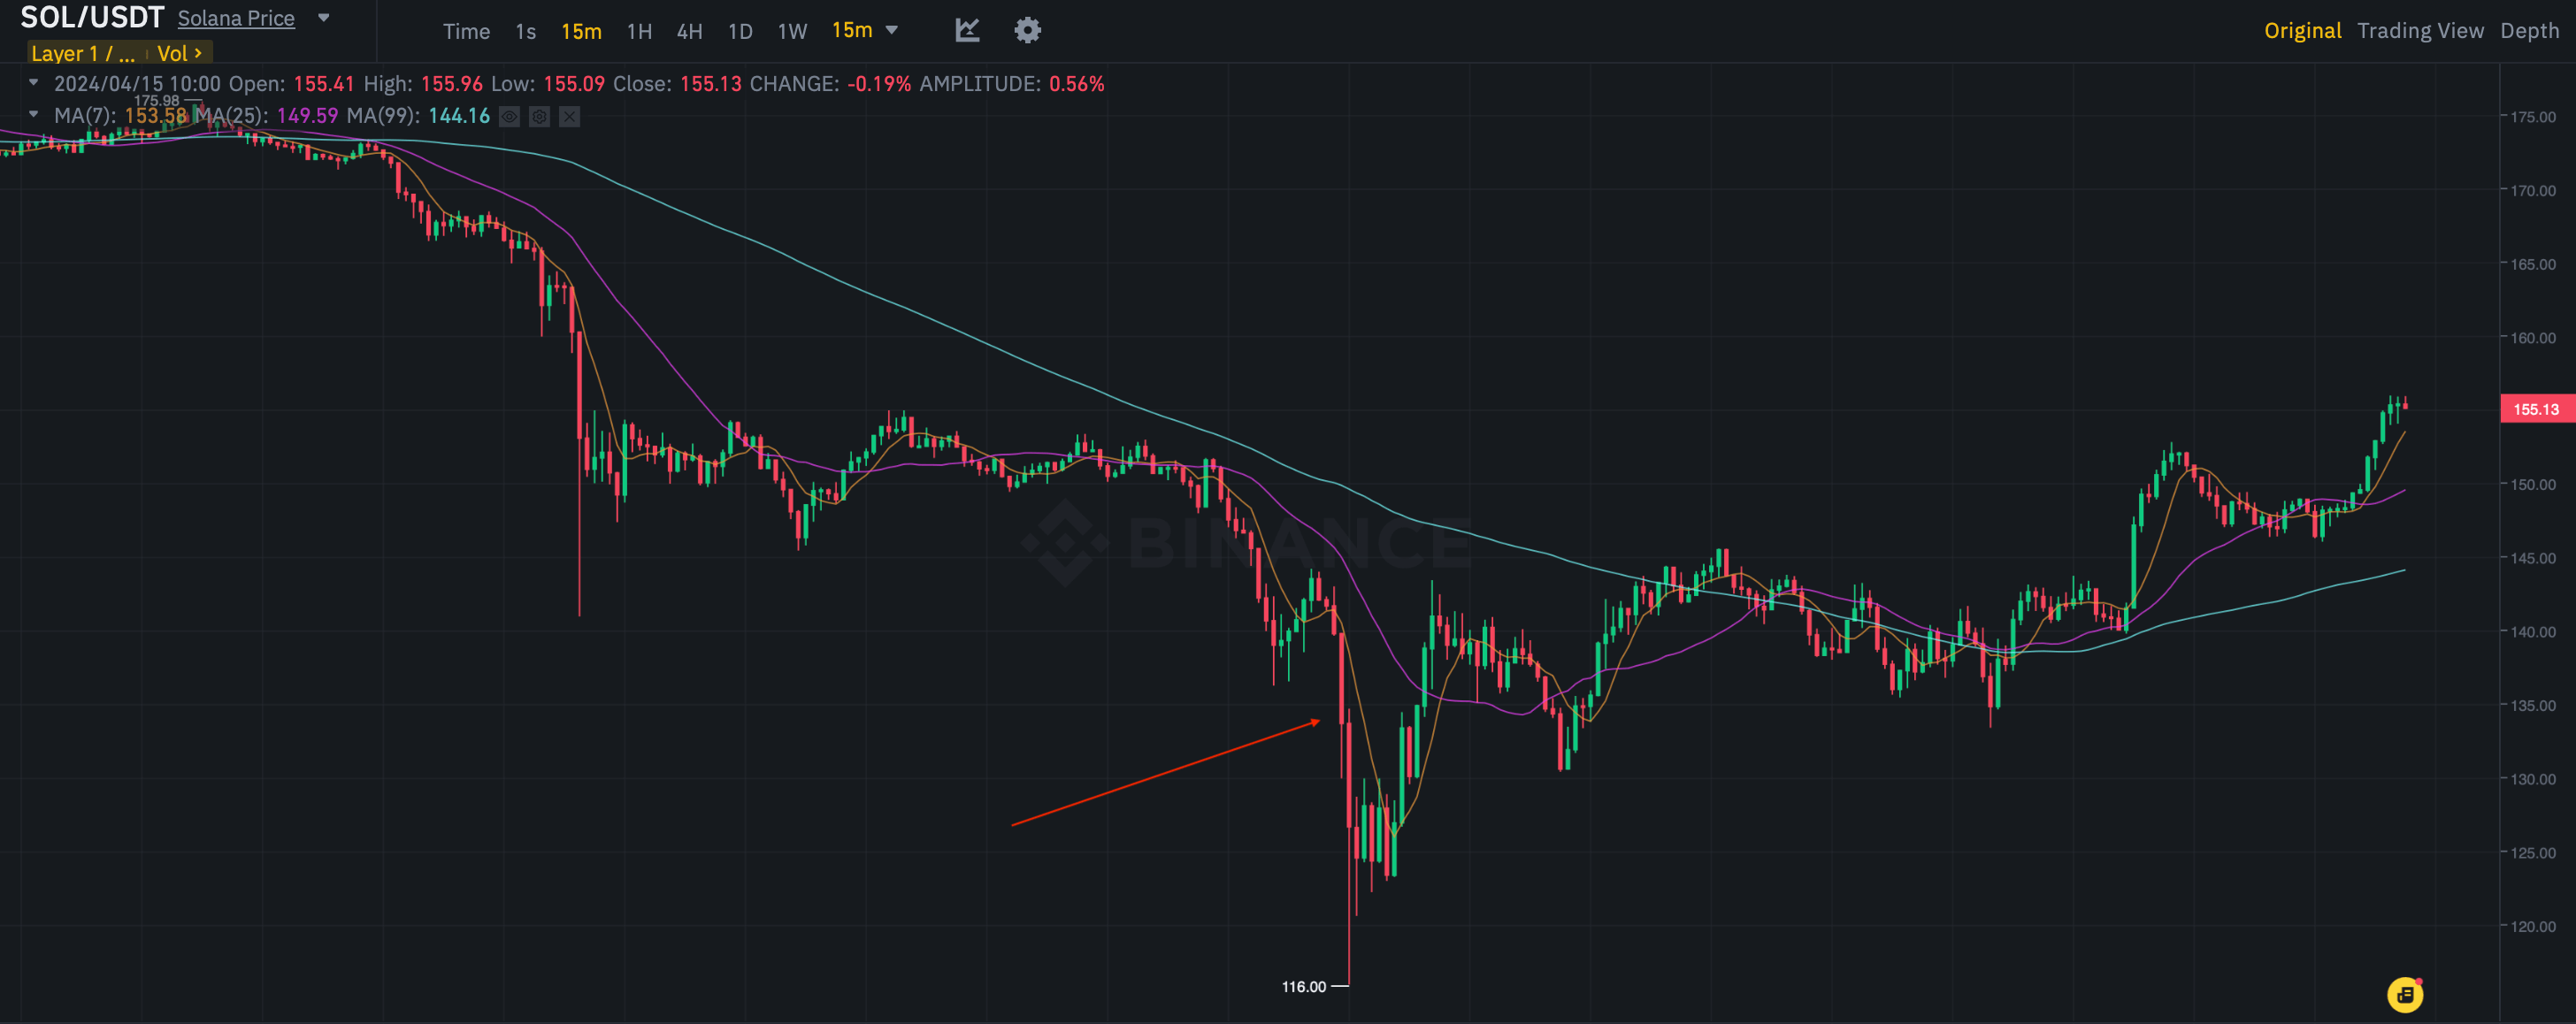Click the Layer 1 tag

pyautogui.click(x=83, y=53)
